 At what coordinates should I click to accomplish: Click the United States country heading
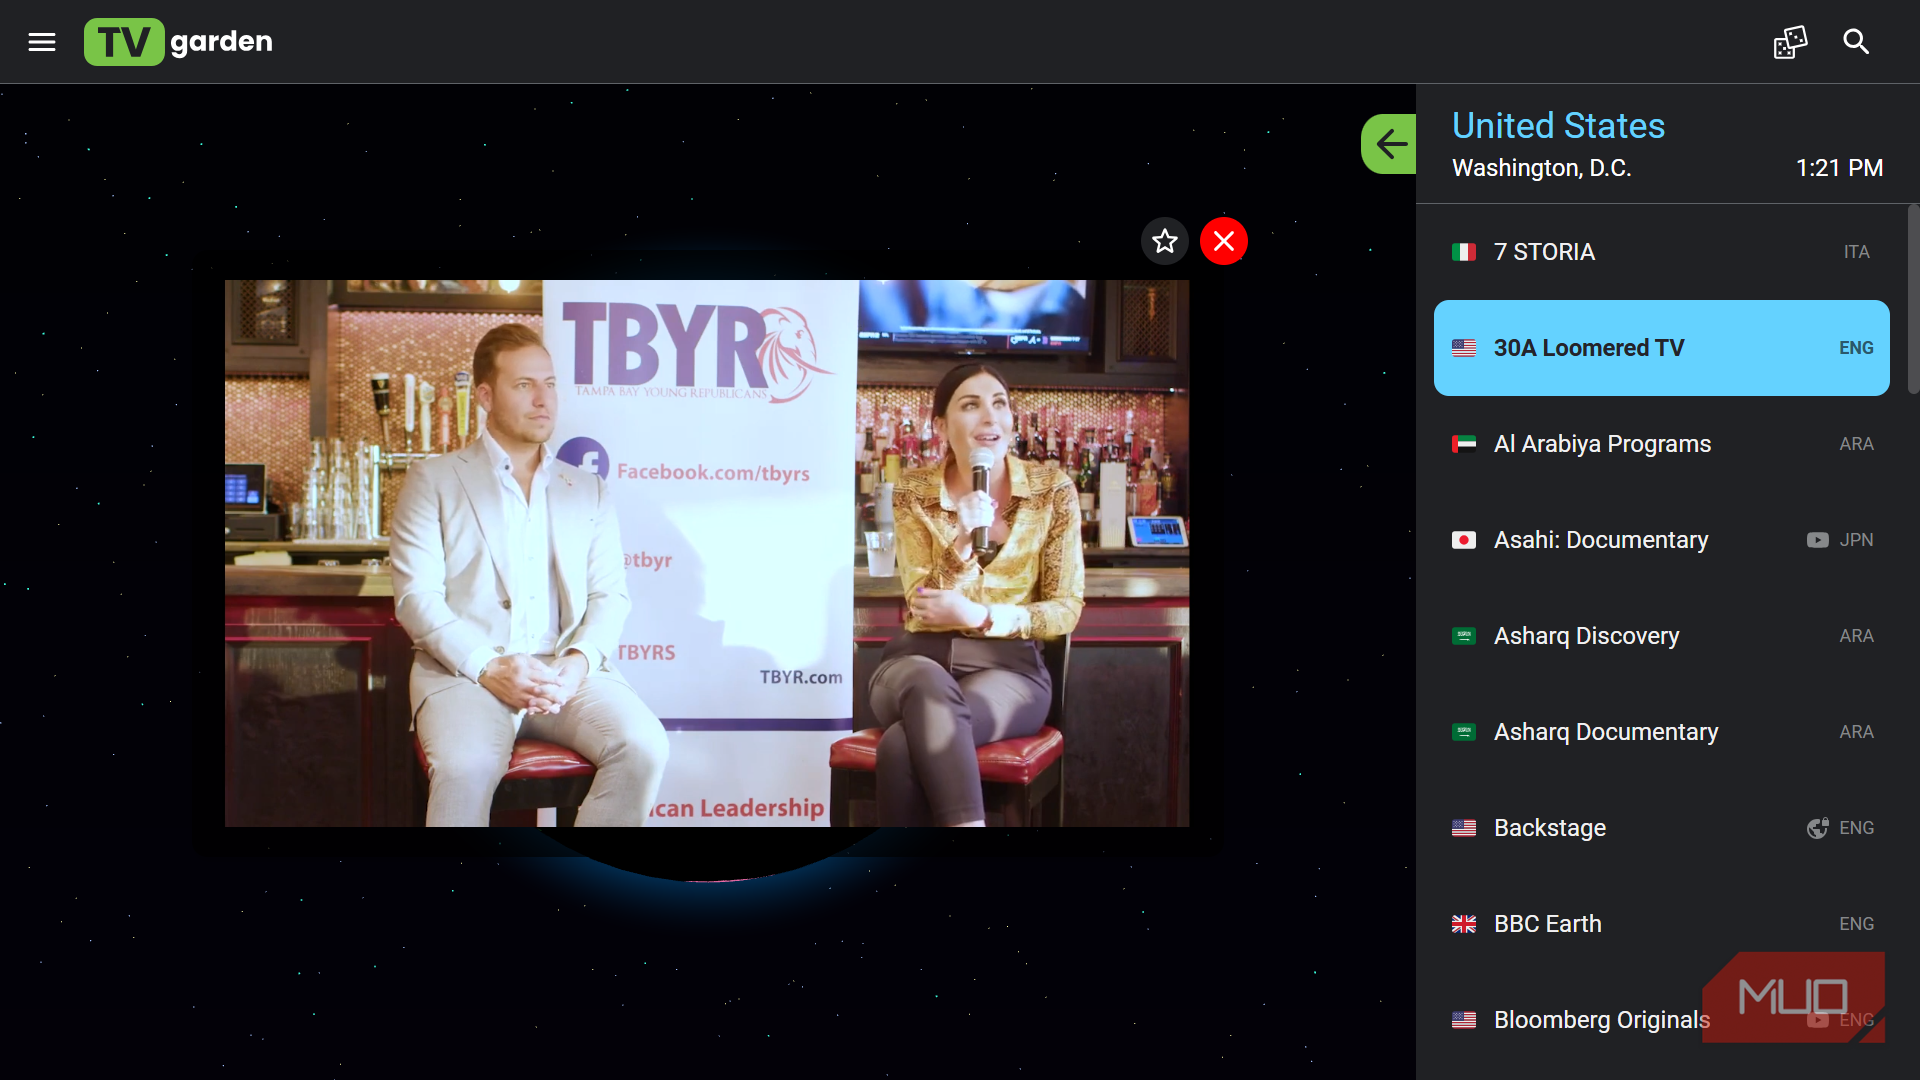1558,126
